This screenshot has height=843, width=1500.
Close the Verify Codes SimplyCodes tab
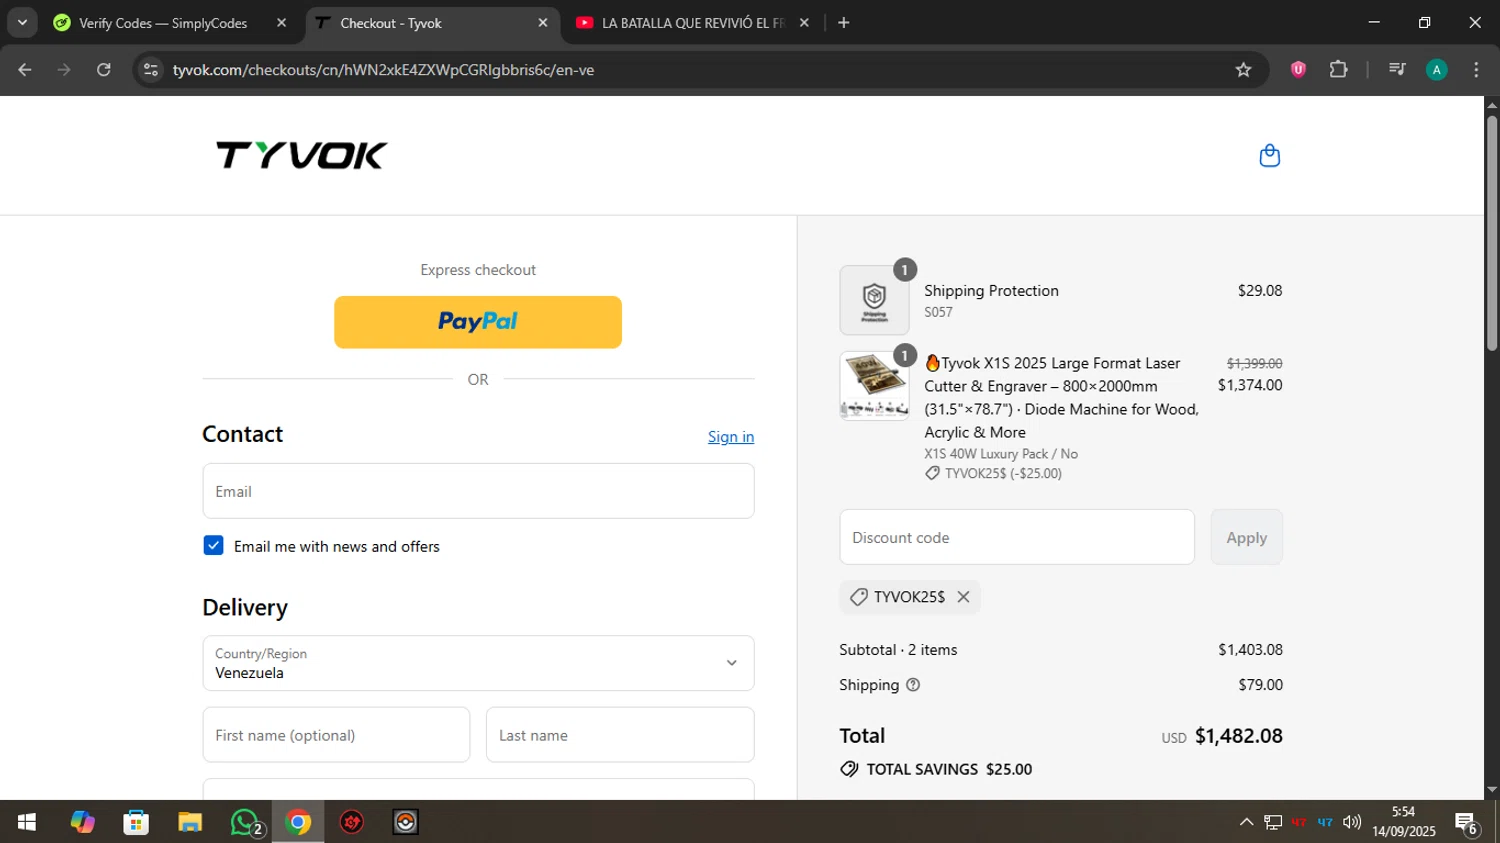click(281, 22)
